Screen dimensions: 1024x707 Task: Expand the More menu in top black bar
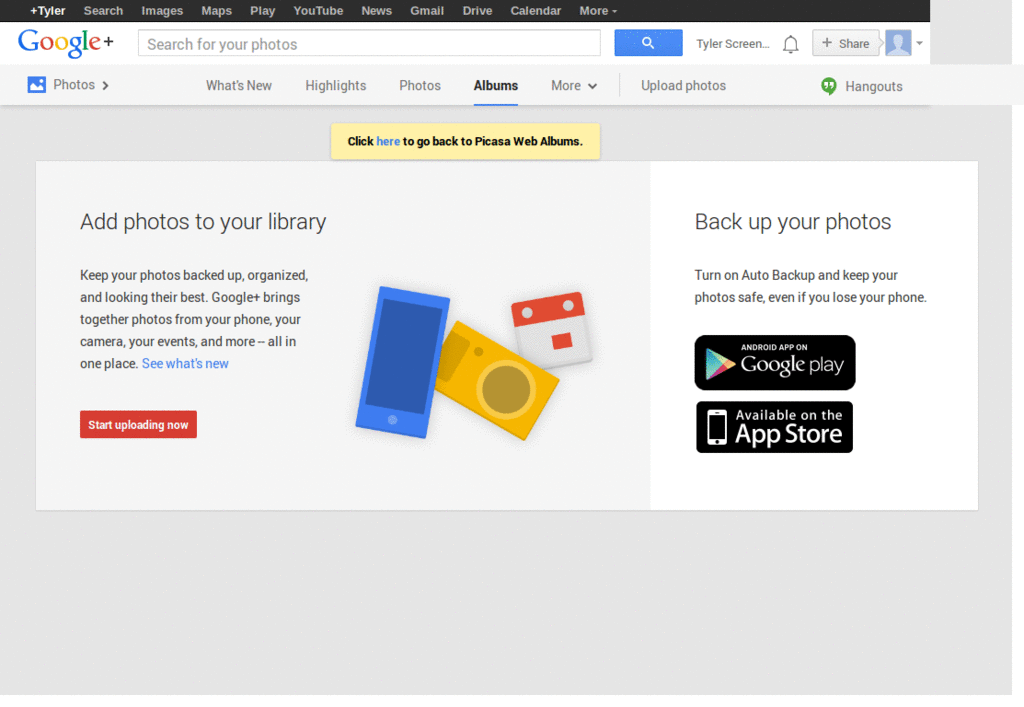598,10
